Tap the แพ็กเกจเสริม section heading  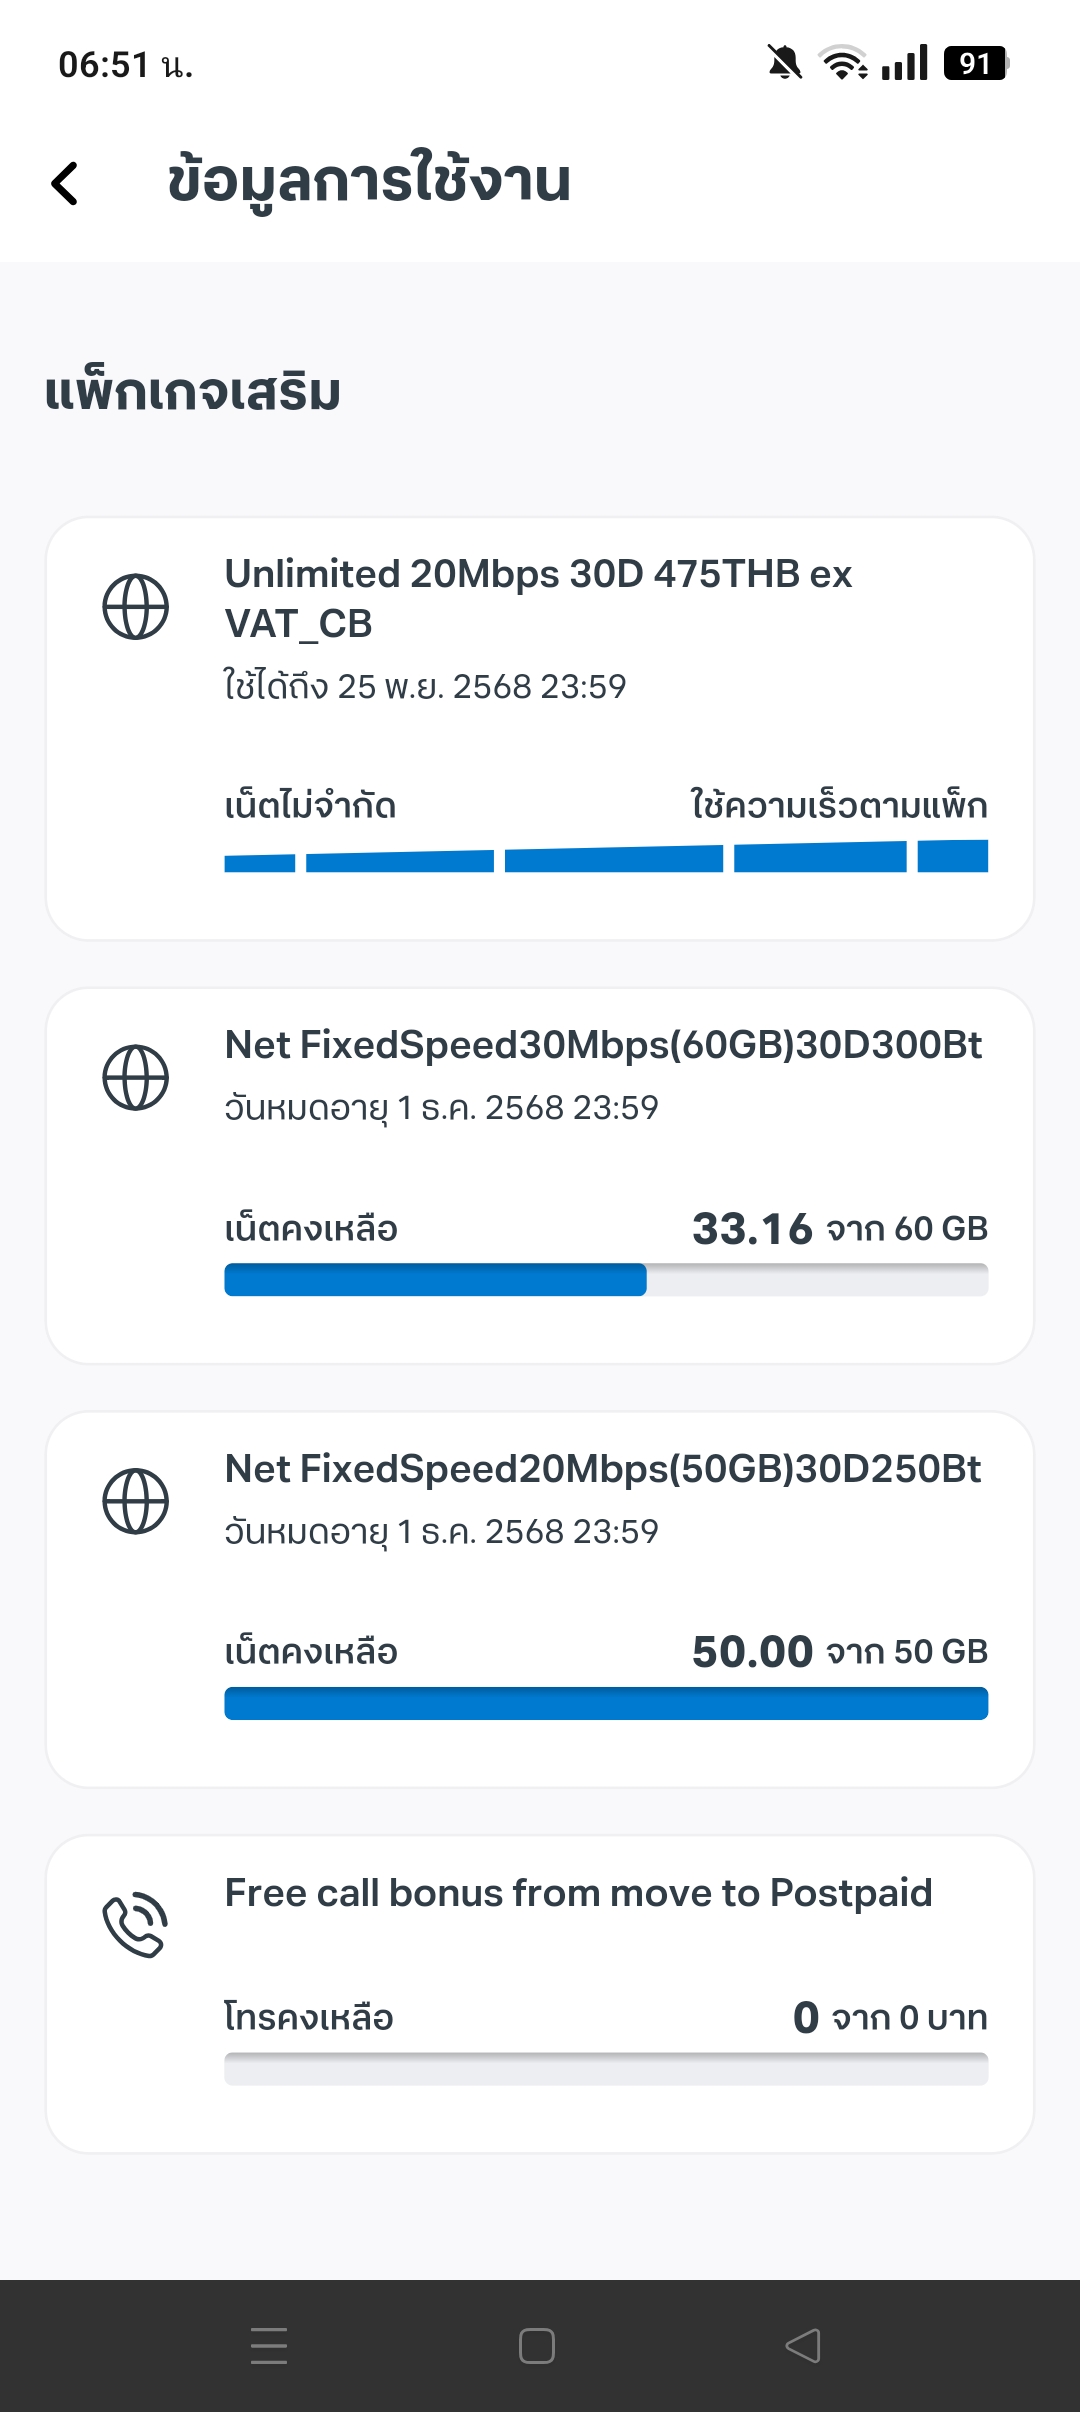pyautogui.click(x=193, y=392)
